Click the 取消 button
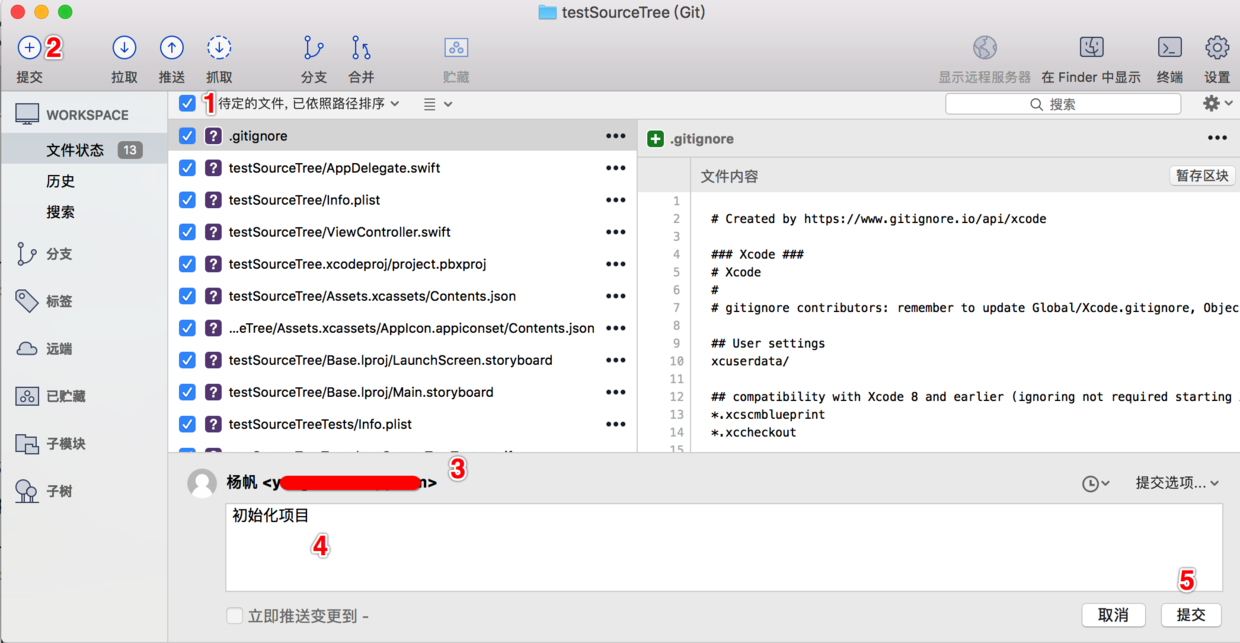The image size is (1240, 643). 1114,615
